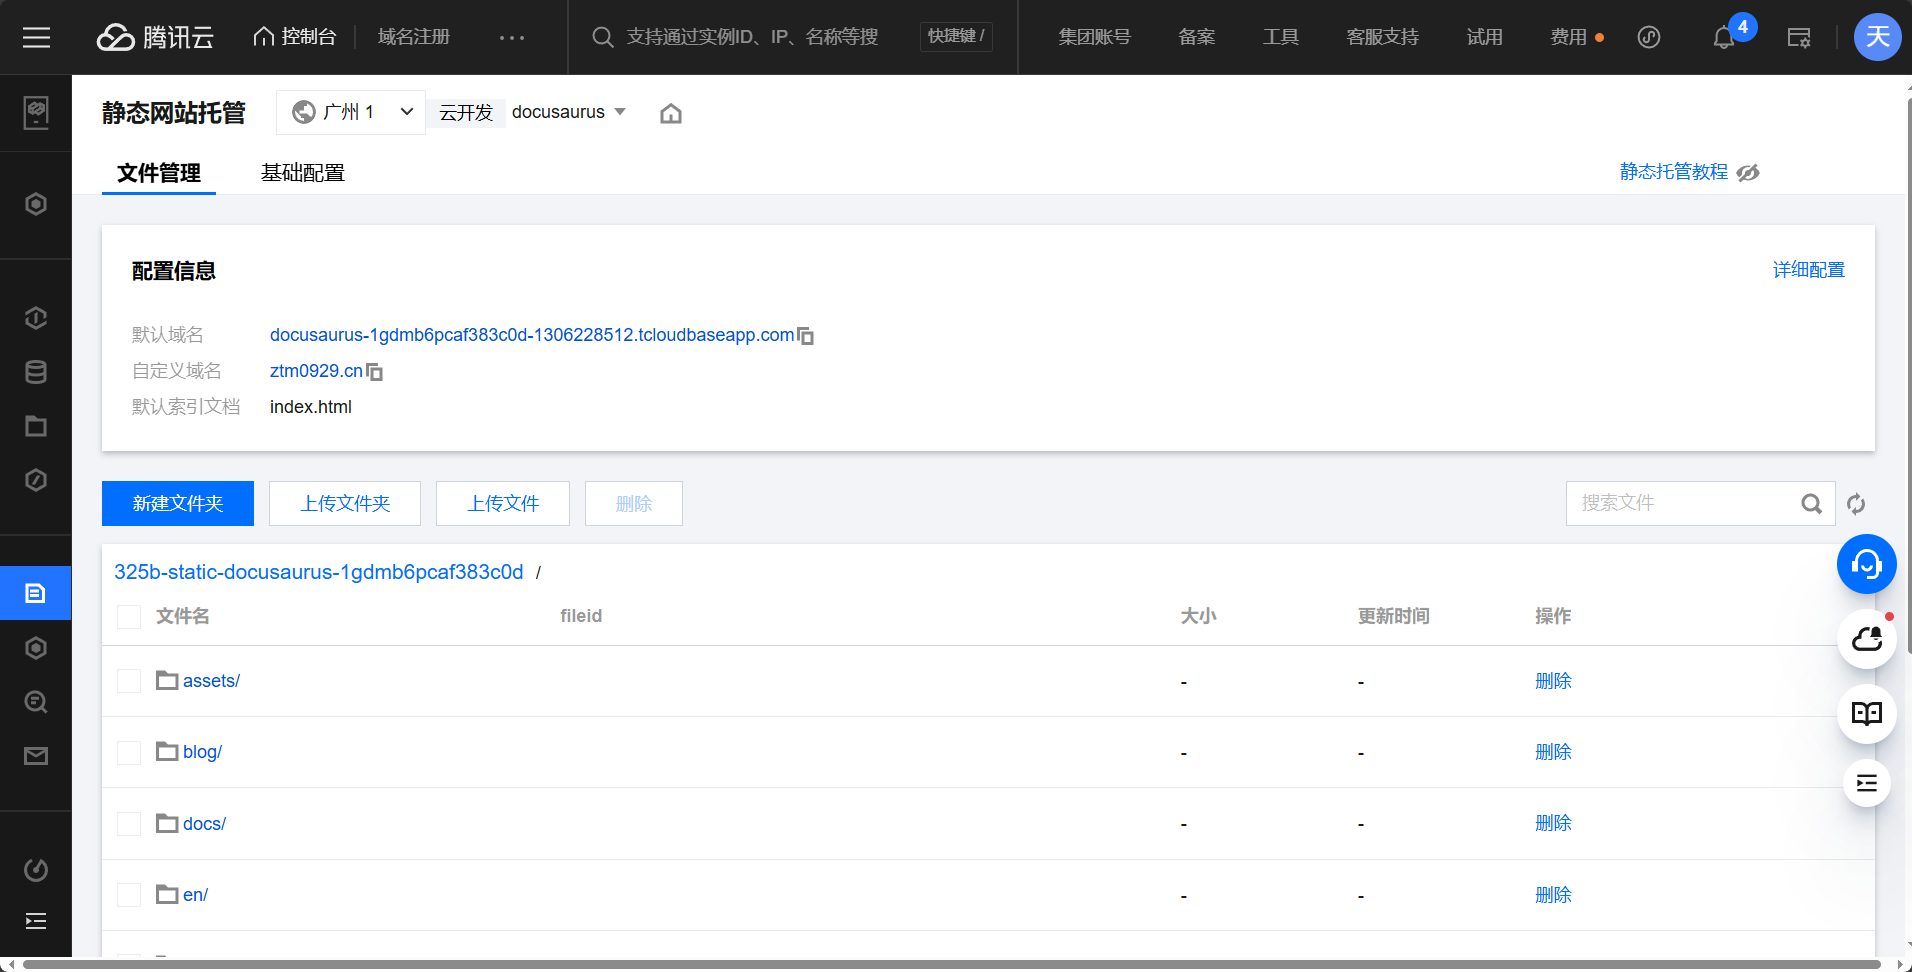Check the en/ row checkbox
The height and width of the screenshot is (972, 1912).
pyautogui.click(x=129, y=895)
